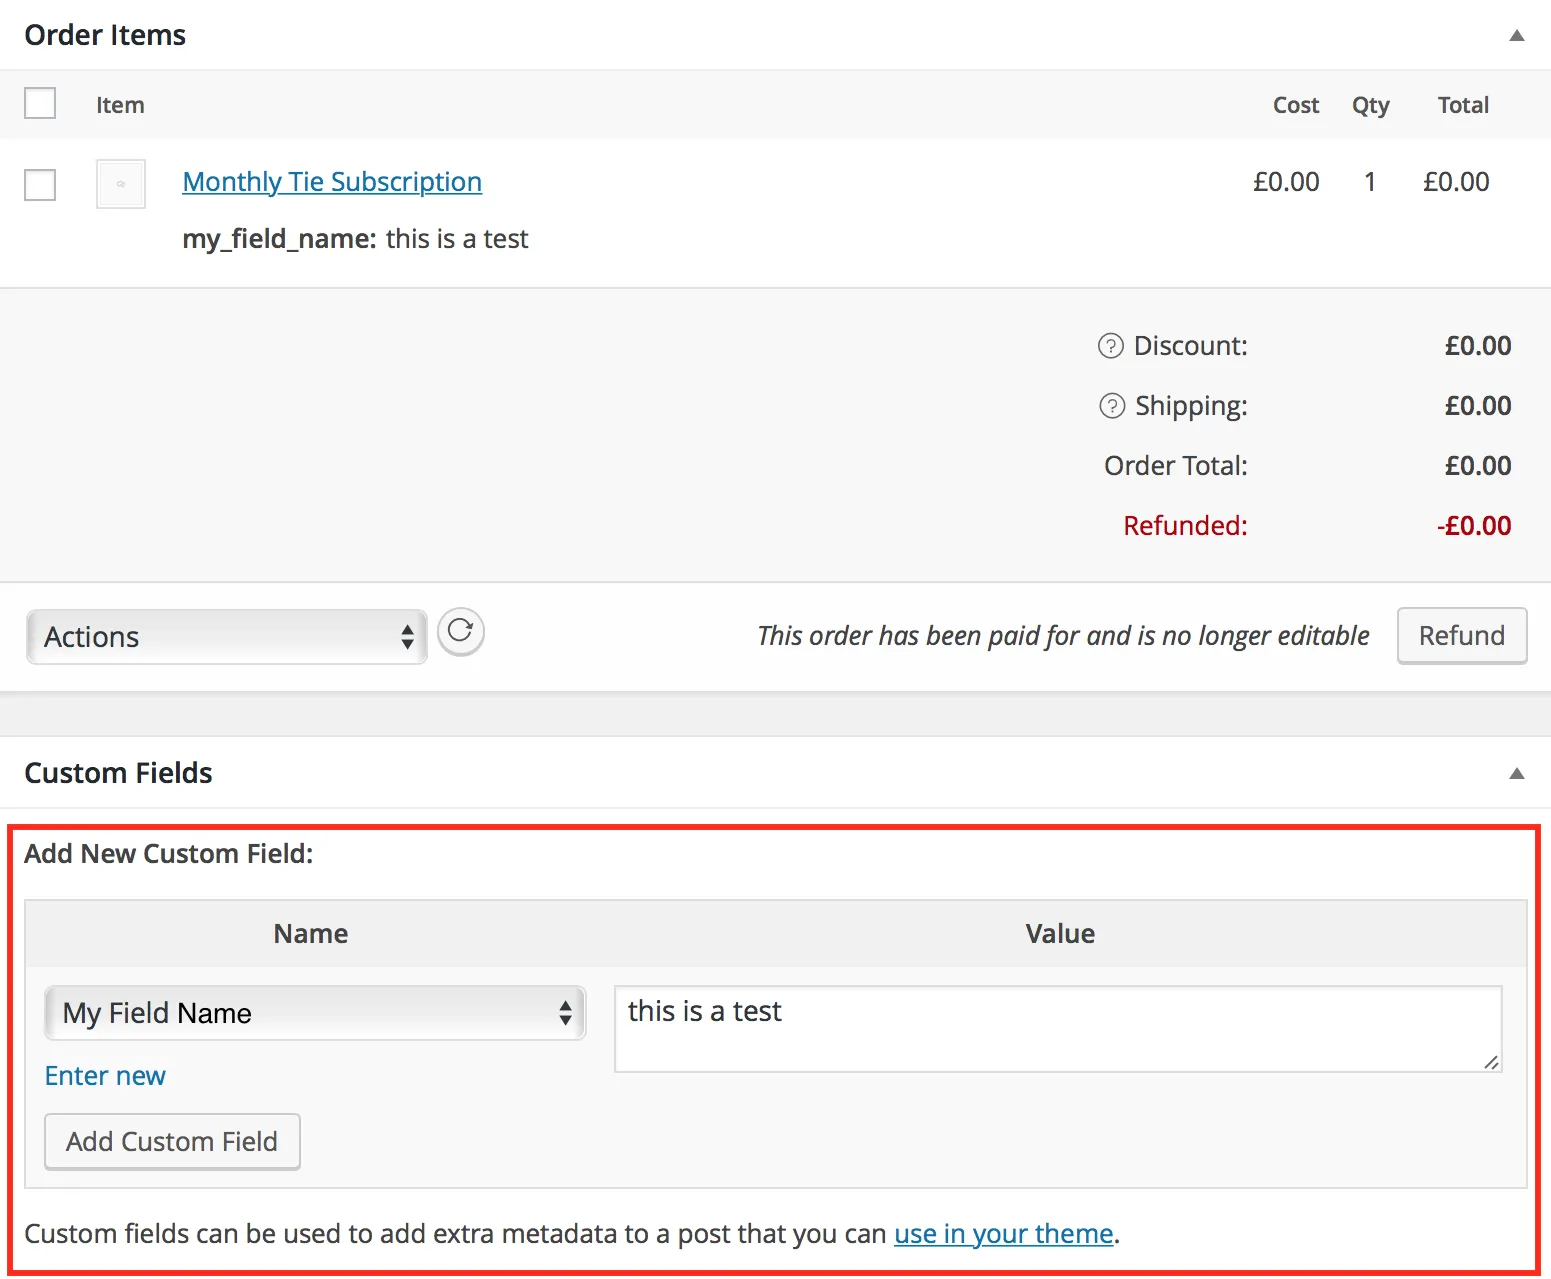Open the My Field Name dropdown
Image resolution: width=1551 pixels, height=1279 pixels.
point(315,1013)
